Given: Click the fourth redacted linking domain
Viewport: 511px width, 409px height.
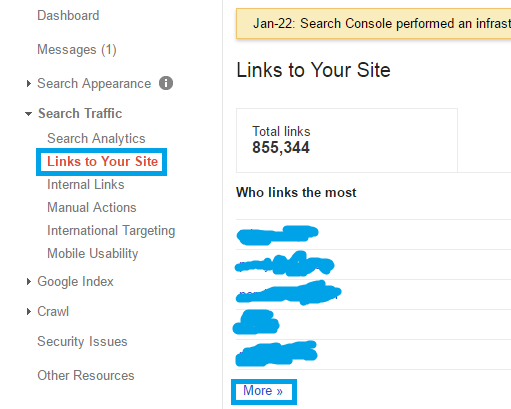Looking at the screenshot, I should pyautogui.click(x=256, y=322).
